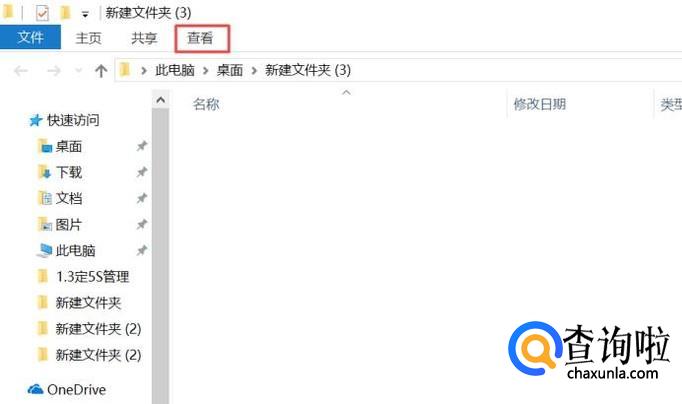Screen dimensions: 682x404
Task: Click 桌面 breadcrumb in the address bar
Action: (x=230, y=70)
